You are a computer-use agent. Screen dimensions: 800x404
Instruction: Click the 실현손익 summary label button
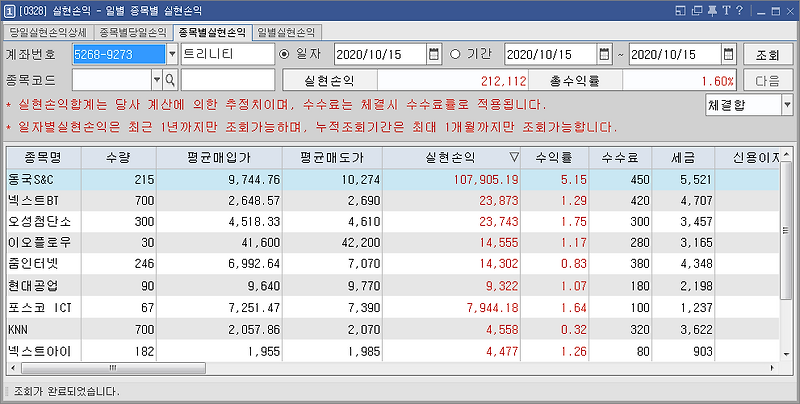click(330, 80)
